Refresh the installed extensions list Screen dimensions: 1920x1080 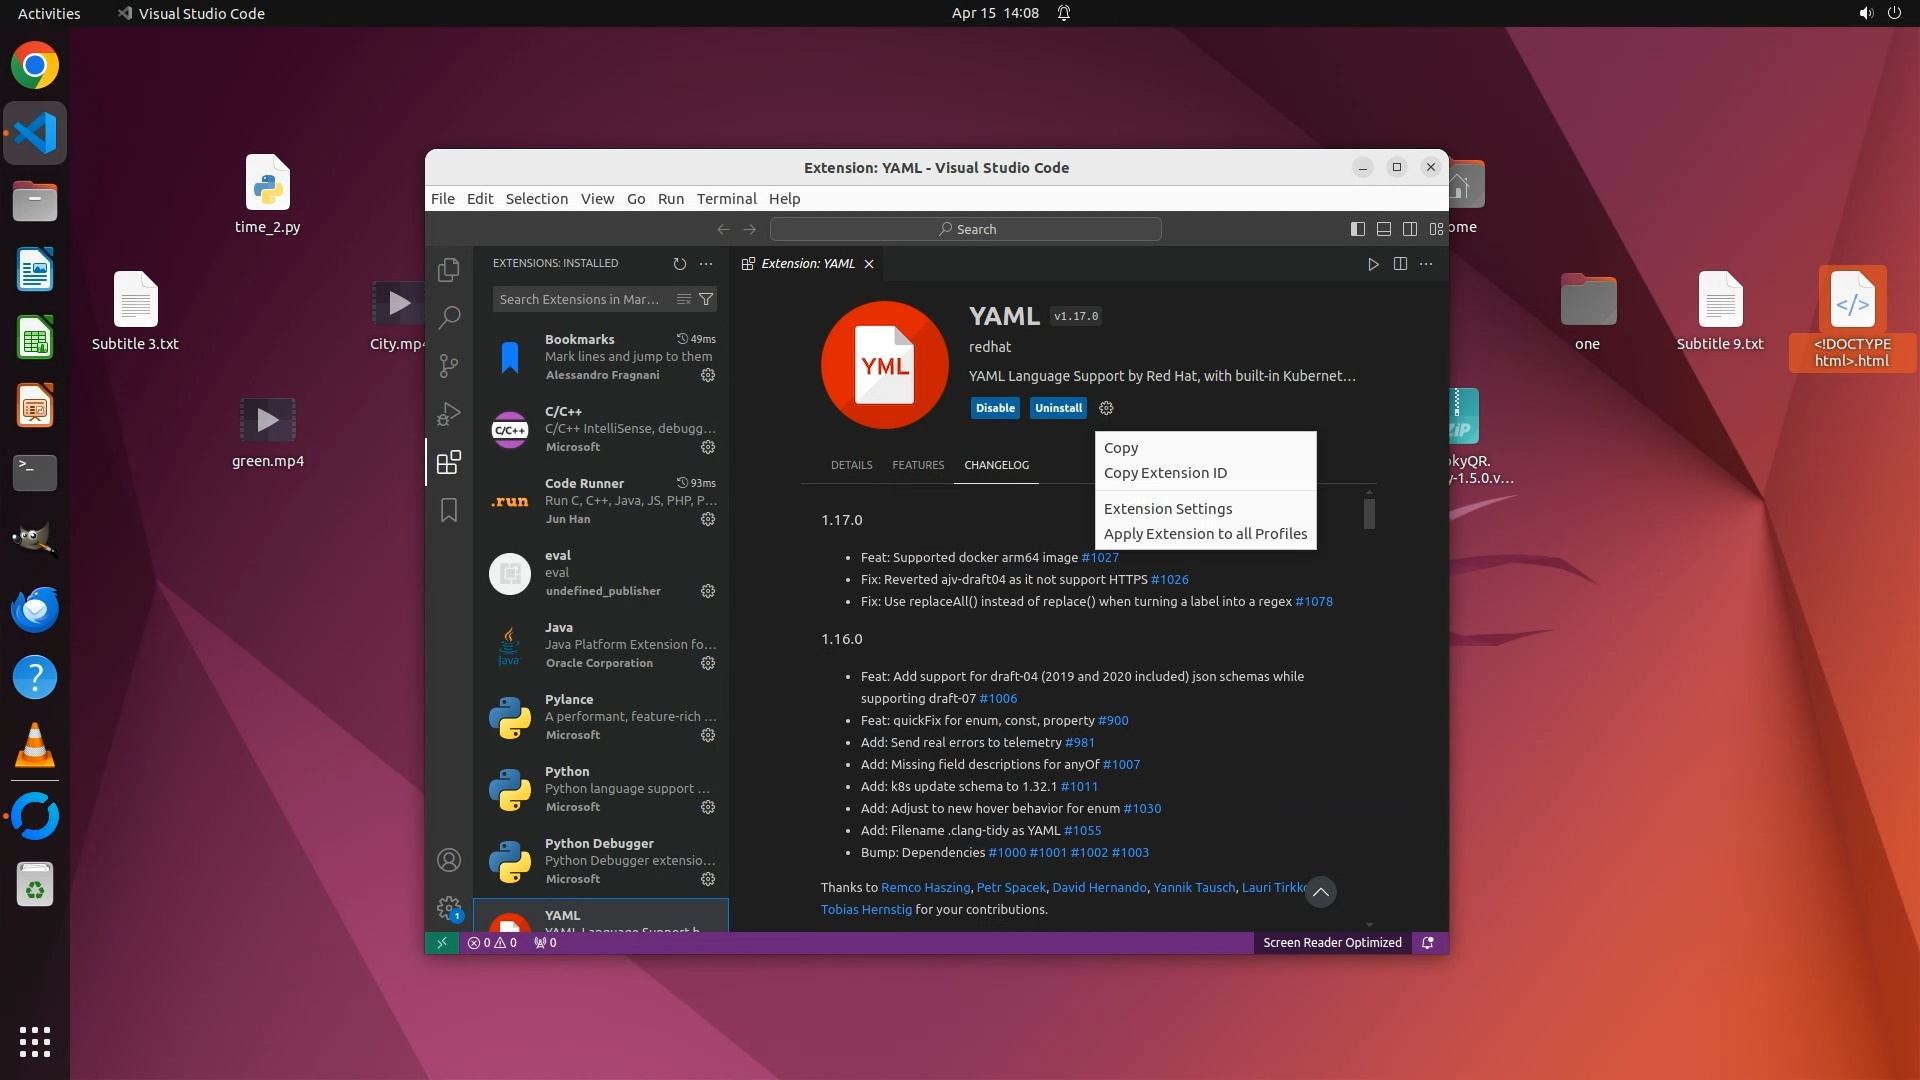click(680, 264)
